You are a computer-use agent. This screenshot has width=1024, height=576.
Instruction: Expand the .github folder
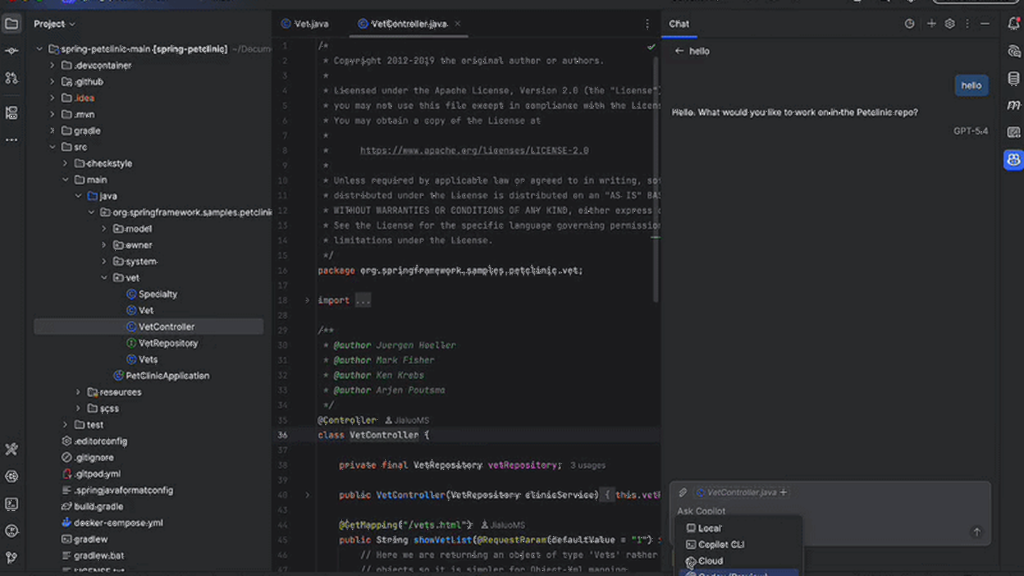52,82
